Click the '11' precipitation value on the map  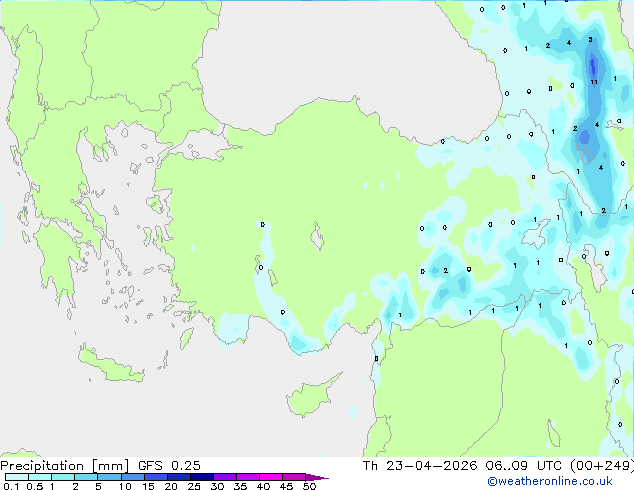coord(594,82)
